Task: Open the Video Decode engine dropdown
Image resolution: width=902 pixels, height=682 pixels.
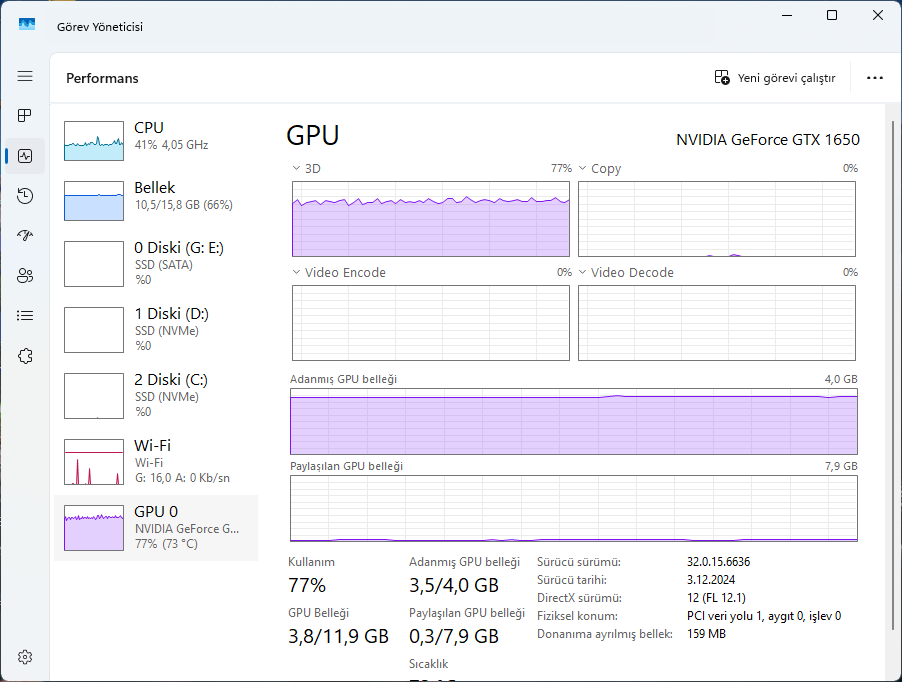Action: [x=583, y=273]
